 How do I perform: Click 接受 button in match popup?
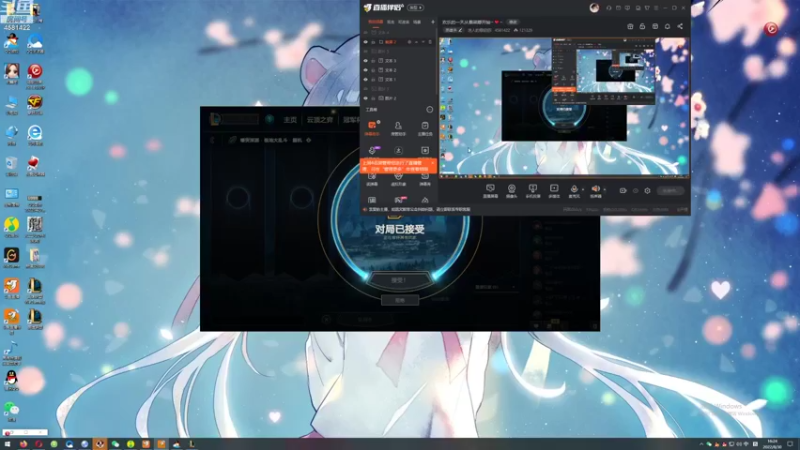click(399, 280)
